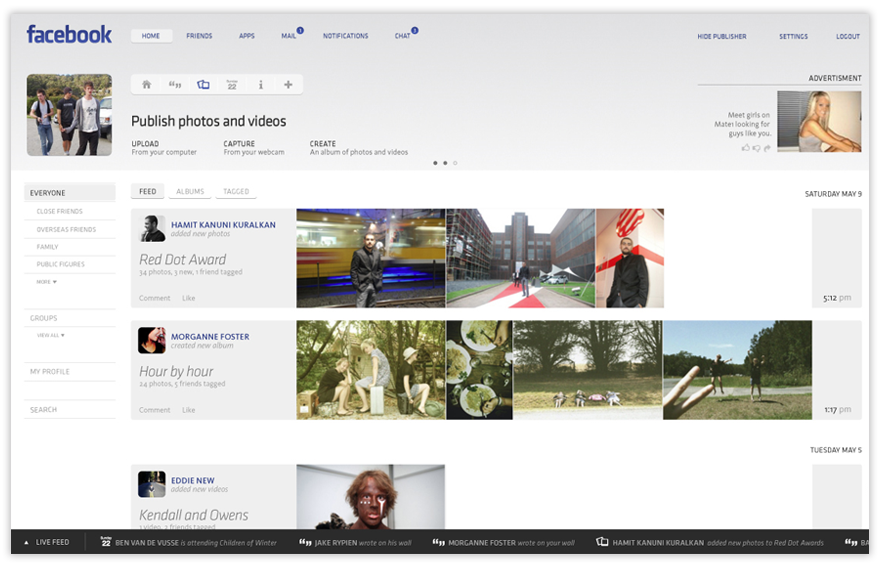This screenshot has width=880, height=565.
Task: Click Hamit Kanuni Kuralkan's avatar
Action: tap(152, 228)
